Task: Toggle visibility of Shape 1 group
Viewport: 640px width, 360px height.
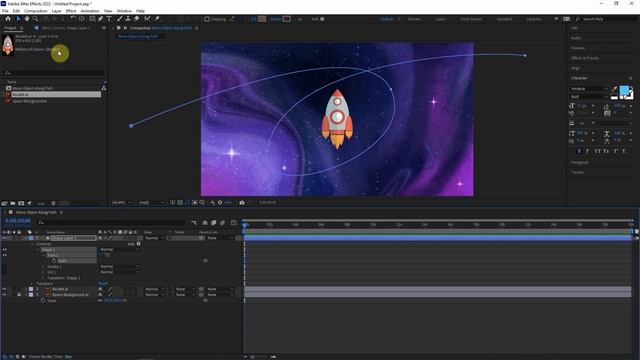Action: click(4, 249)
